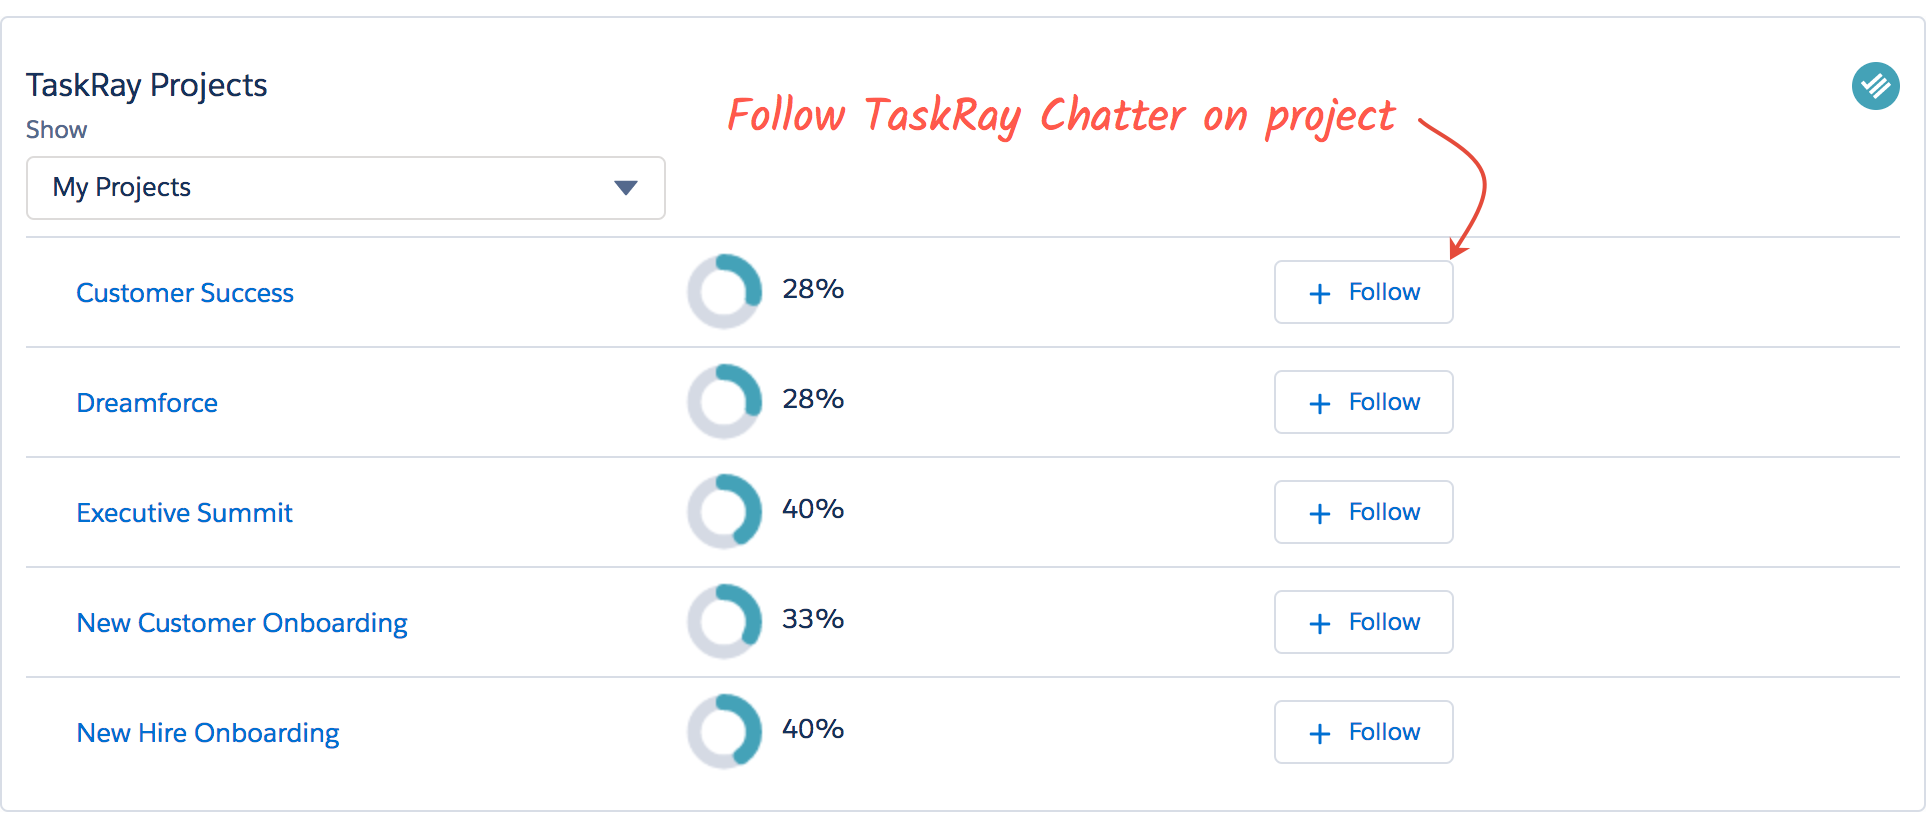Open the Dreamforce project link
1926x830 pixels.
click(147, 403)
